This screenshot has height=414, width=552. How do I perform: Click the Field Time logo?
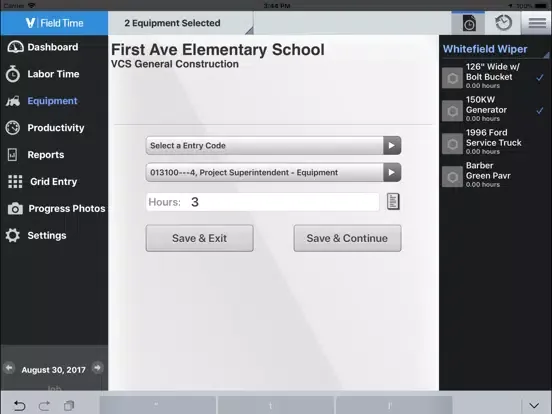click(55, 23)
